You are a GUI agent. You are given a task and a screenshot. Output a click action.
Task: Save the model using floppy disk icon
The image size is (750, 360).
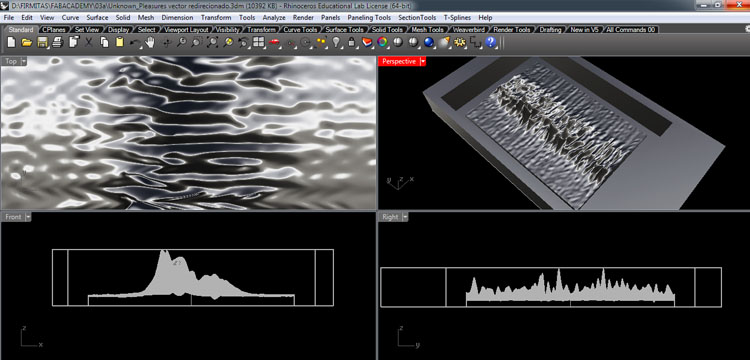click(x=43, y=43)
